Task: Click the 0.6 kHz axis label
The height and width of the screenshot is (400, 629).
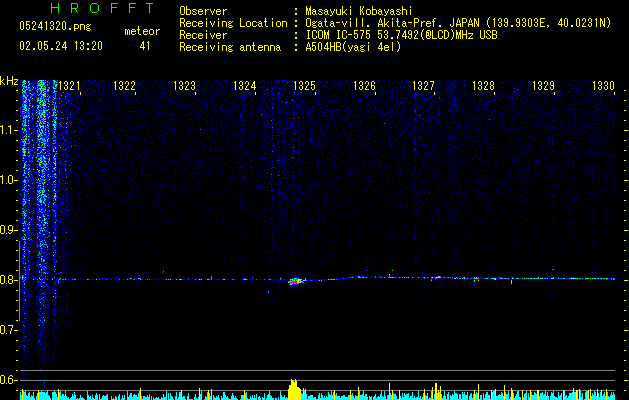Action: click(8, 380)
